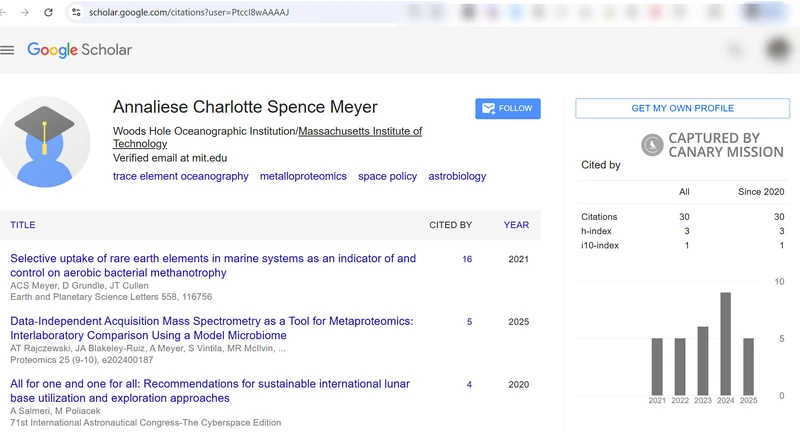This screenshot has height=432, width=800.
Task: Open metalloproteomics interest tag
Action: tap(303, 176)
